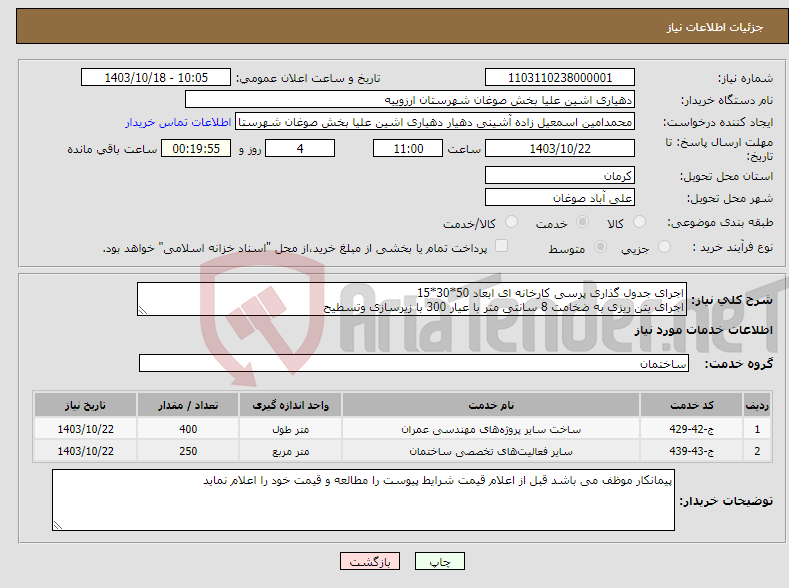The image size is (789, 588).
Task: Click the نام خدمت column header
Action: coord(491,405)
